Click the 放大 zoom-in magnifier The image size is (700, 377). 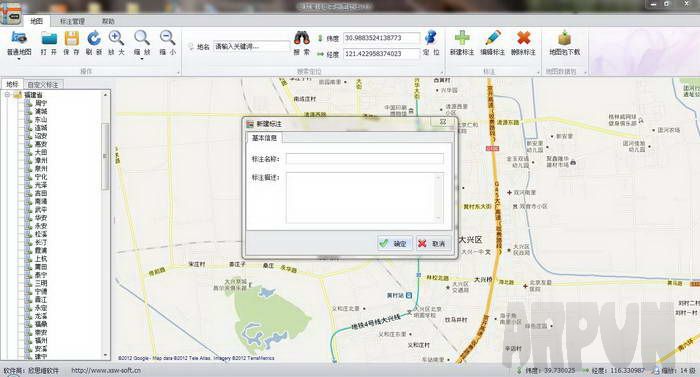[x=116, y=38]
